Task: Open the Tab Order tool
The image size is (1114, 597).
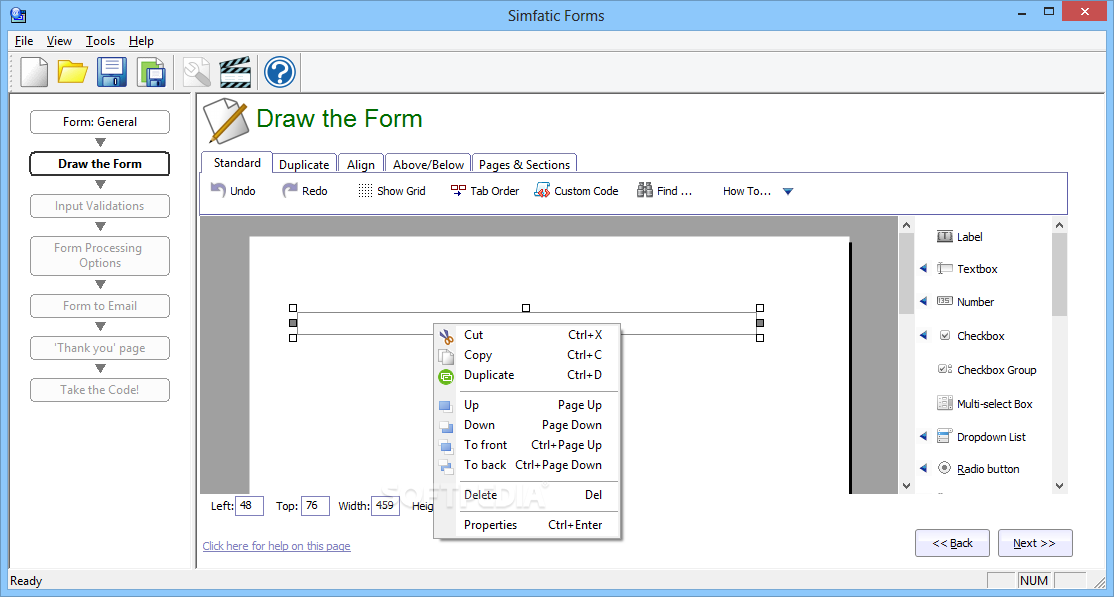Action: coord(485,190)
